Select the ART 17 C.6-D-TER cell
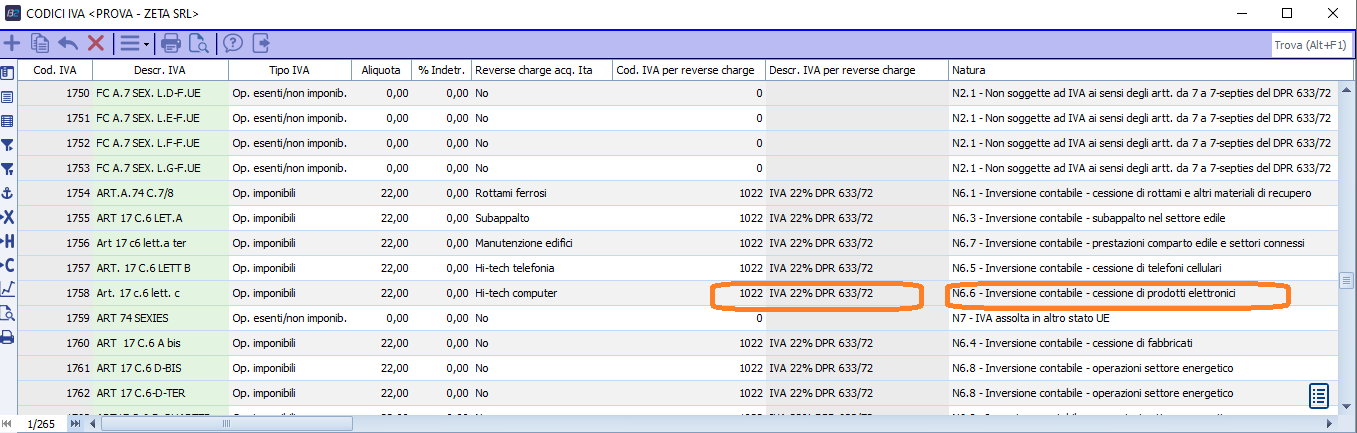The height and width of the screenshot is (433, 1357). [161, 394]
